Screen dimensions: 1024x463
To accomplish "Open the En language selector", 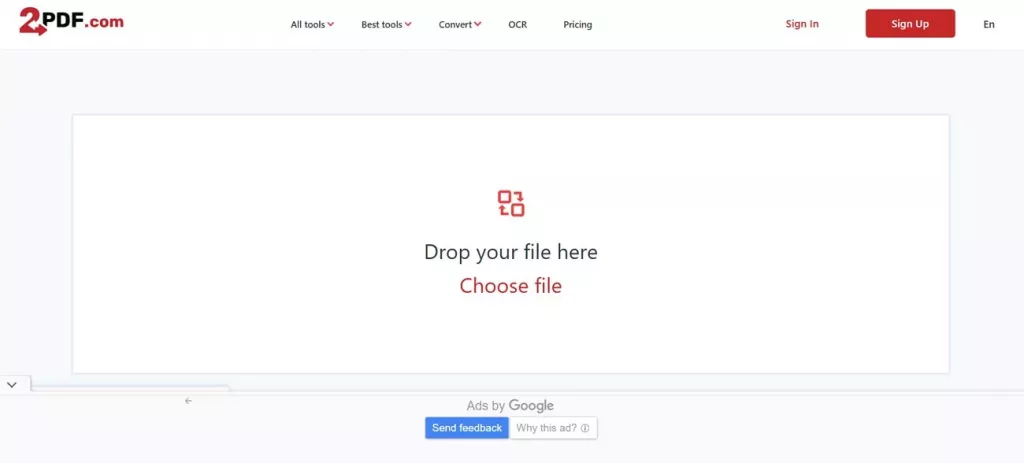I will (x=989, y=24).
